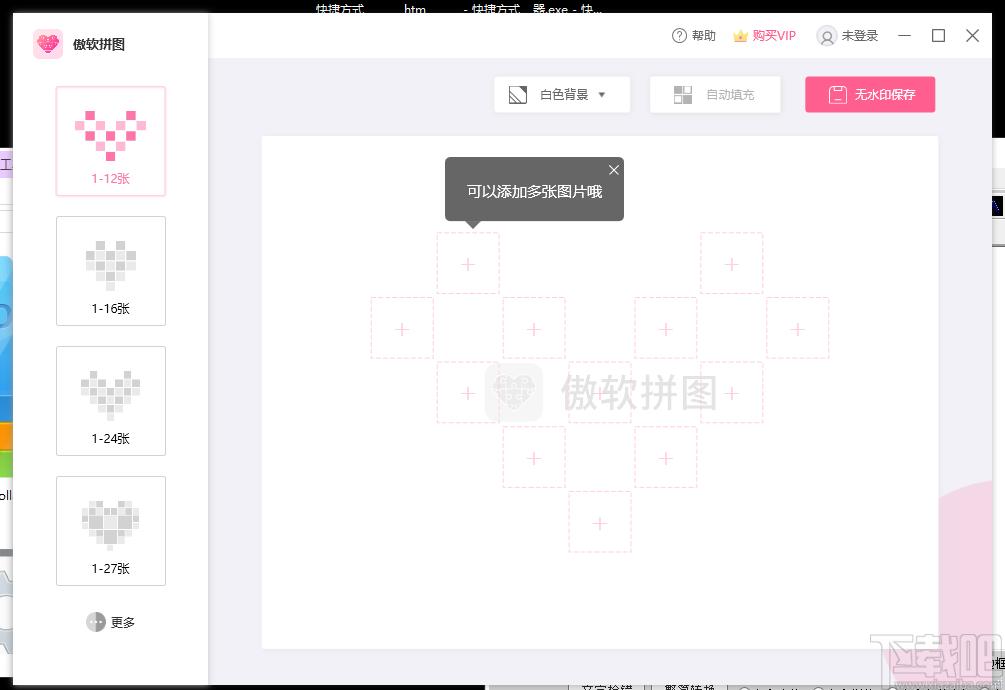
Task: Click the user avatar icon
Action: pyautogui.click(x=827, y=37)
